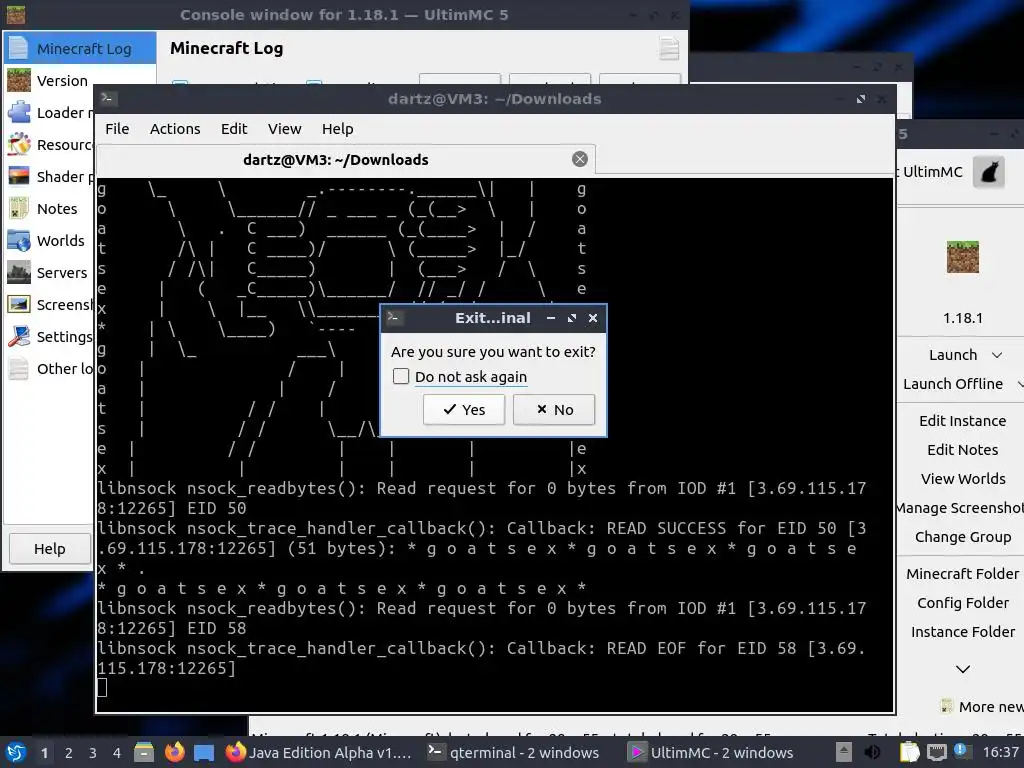Viewport: 1024px width, 768px height.
Task: Click the log file icon beside Minecraft Log heading
Action: [669, 48]
